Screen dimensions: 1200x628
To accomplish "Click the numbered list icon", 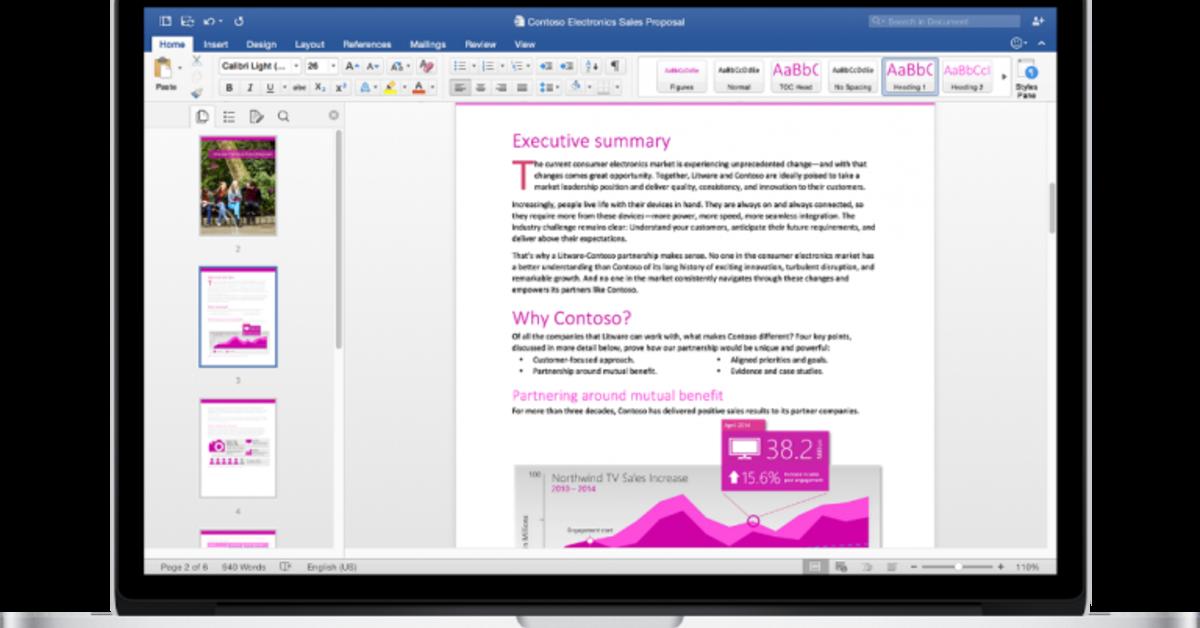I will click(x=487, y=66).
